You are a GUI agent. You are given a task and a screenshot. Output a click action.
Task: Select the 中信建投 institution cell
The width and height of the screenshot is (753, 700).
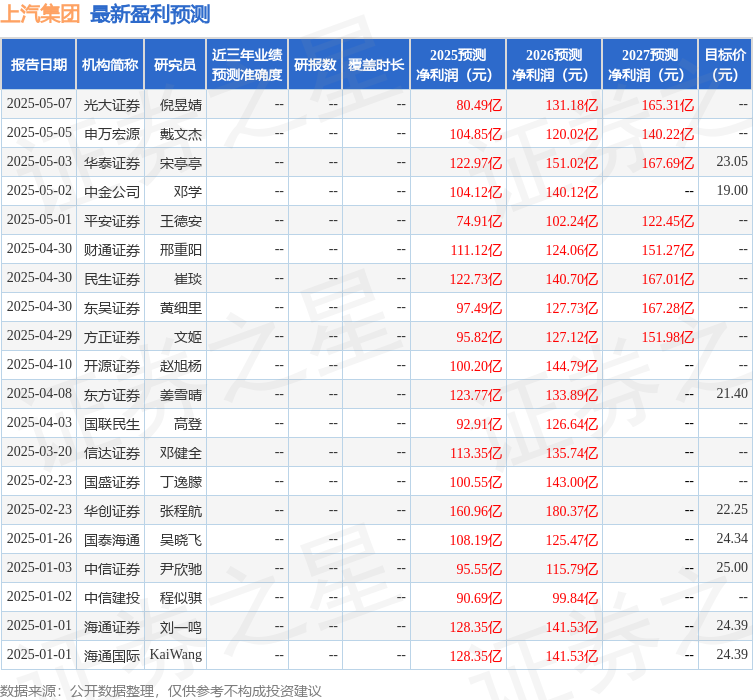(112, 598)
